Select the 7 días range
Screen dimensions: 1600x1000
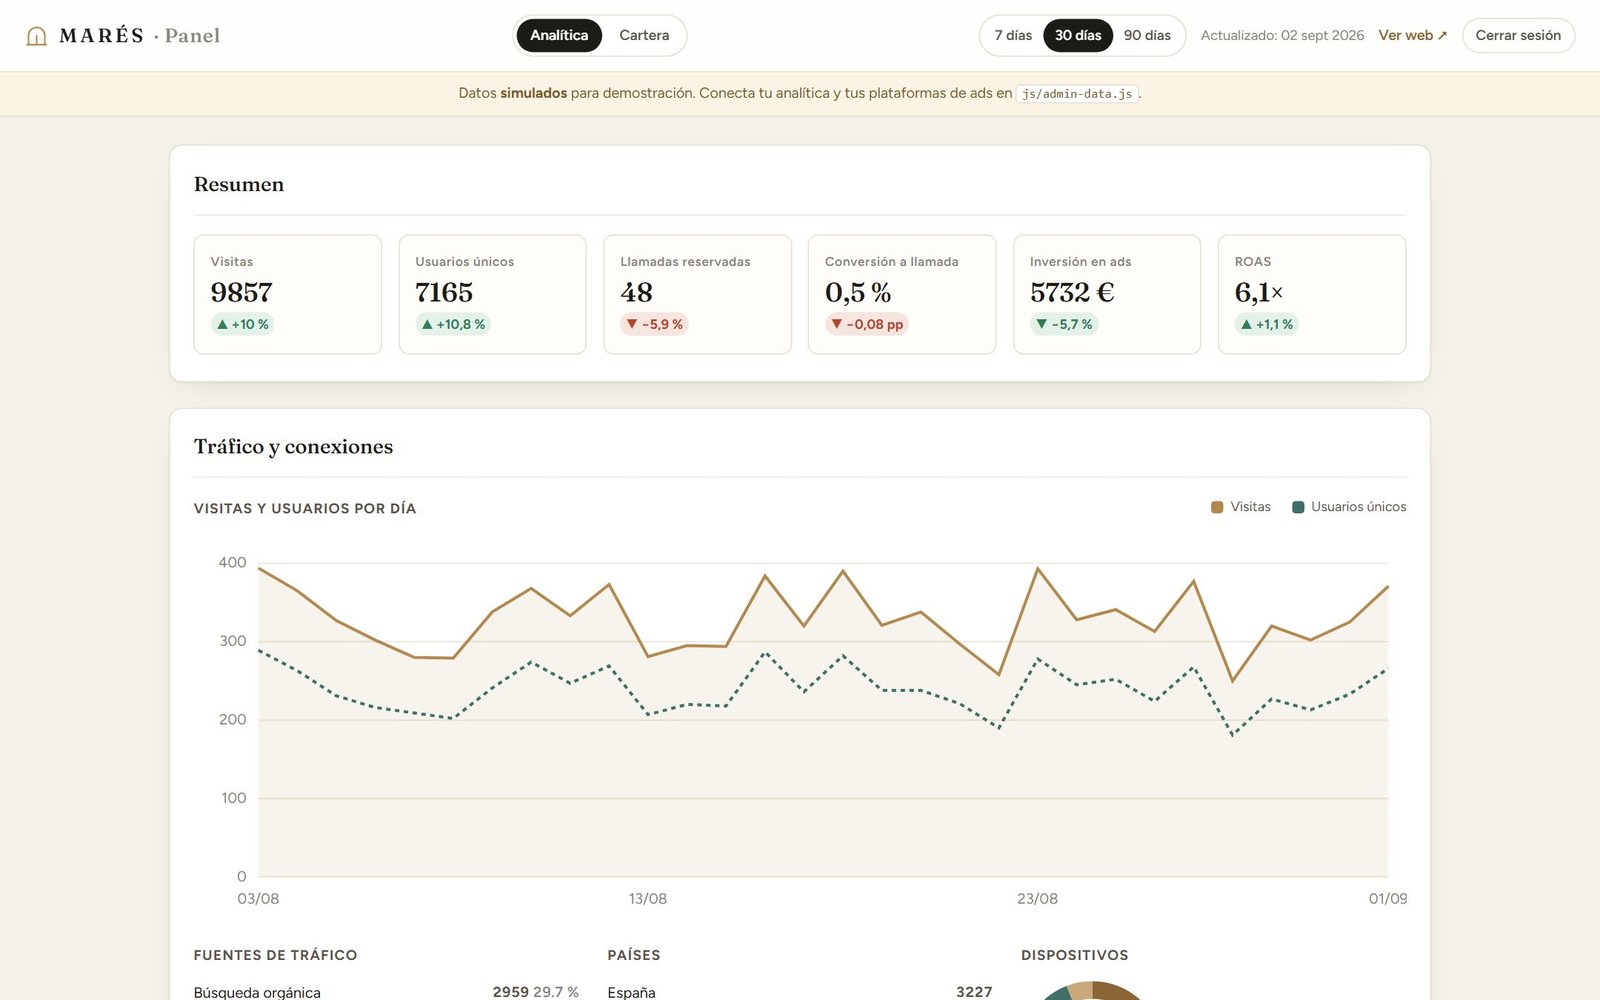1013,35
